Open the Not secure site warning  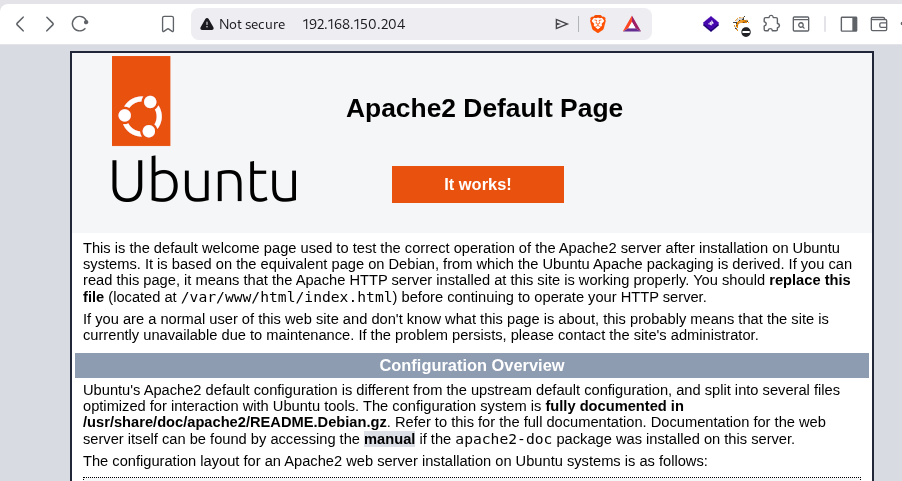(x=242, y=24)
